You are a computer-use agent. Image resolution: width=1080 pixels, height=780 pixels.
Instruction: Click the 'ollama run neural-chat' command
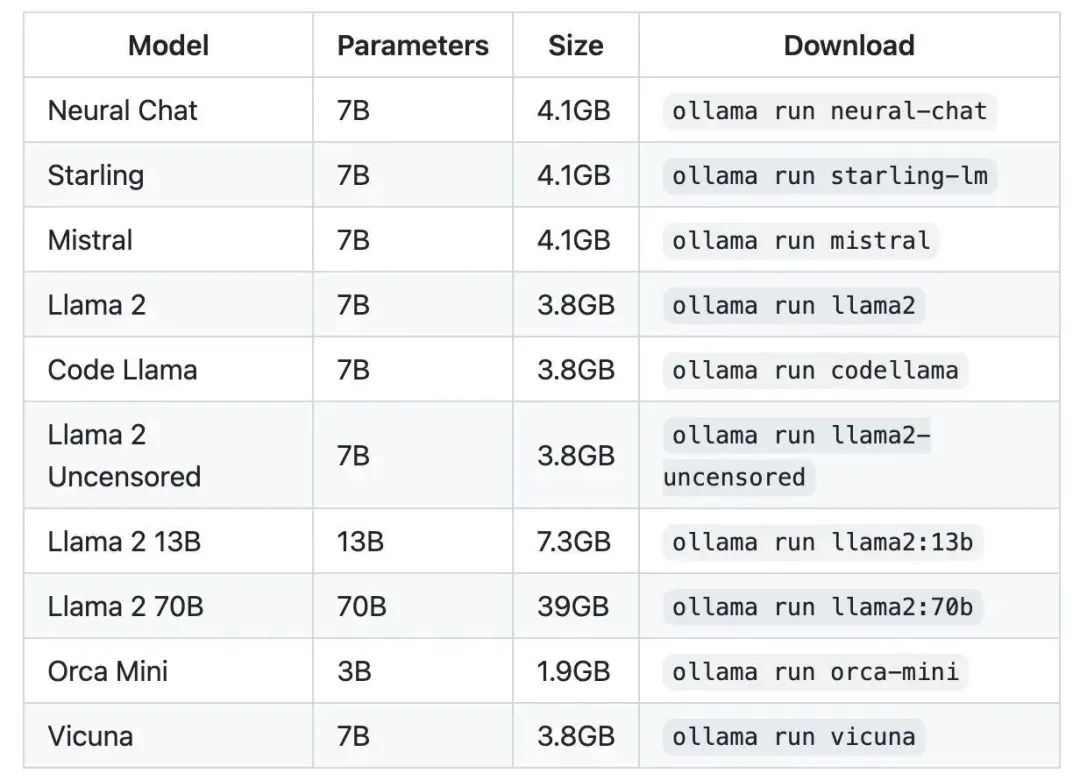pos(829,111)
